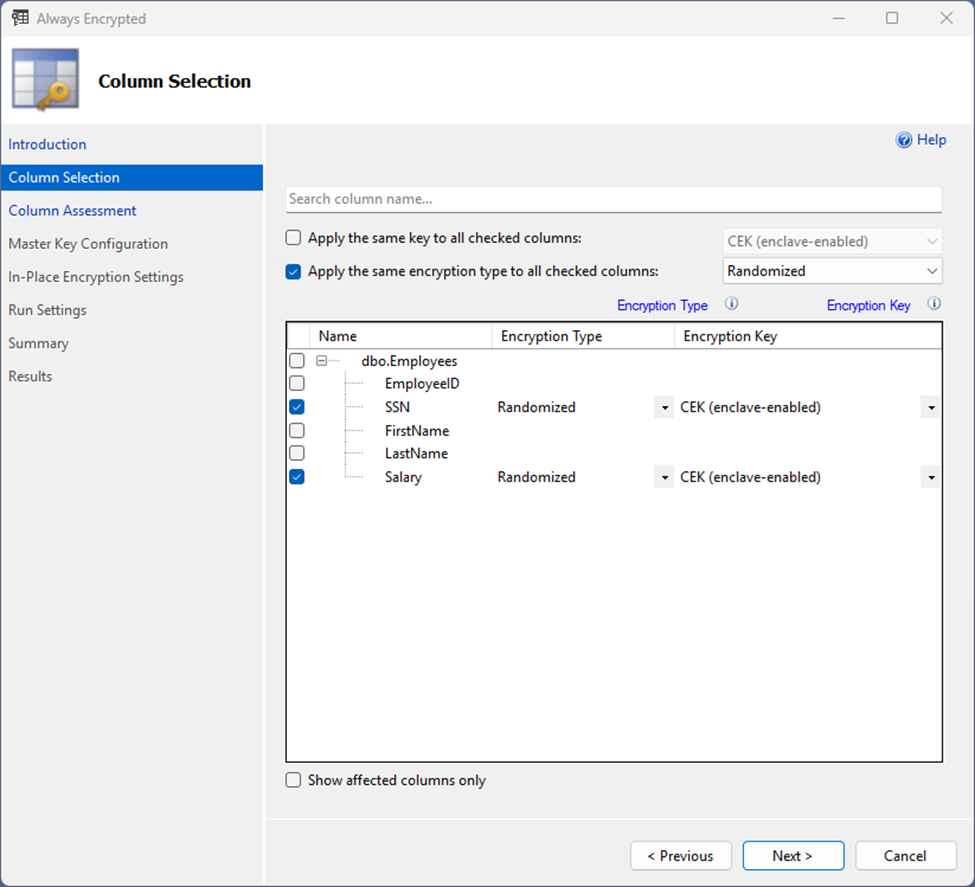This screenshot has height=887, width=975.
Task: Click Randomized value in the Salary row
Action: pyautogui.click(x=537, y=477)
